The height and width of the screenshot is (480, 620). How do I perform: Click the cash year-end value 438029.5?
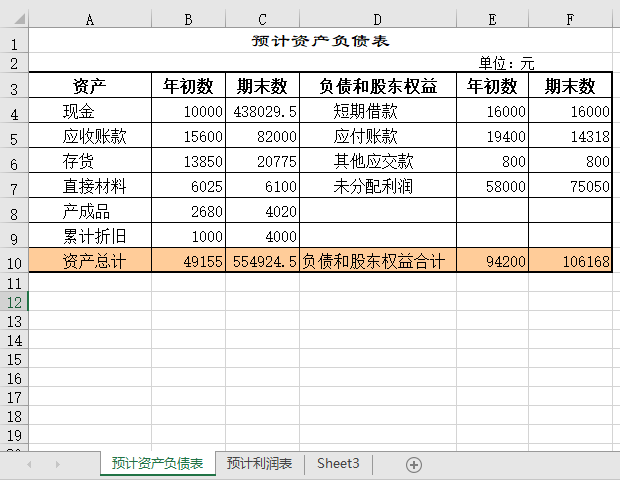tap(263, 112)
